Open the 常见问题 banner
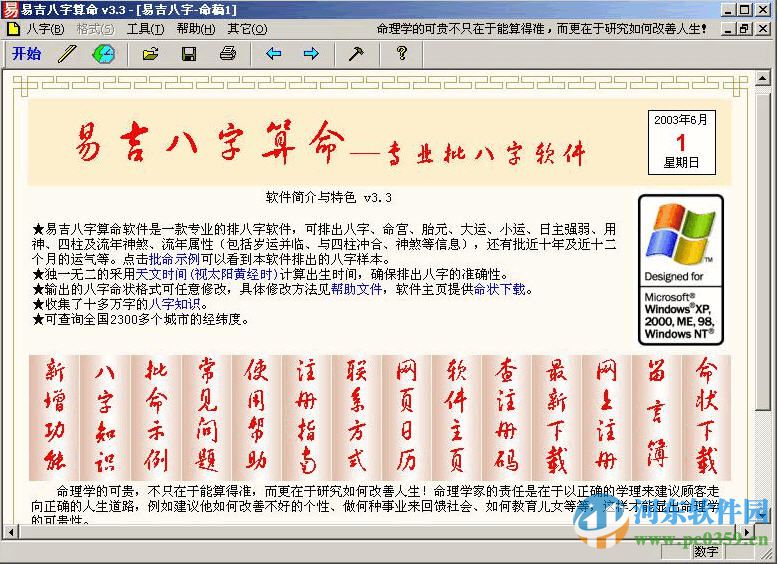 [x=206, y=417]
